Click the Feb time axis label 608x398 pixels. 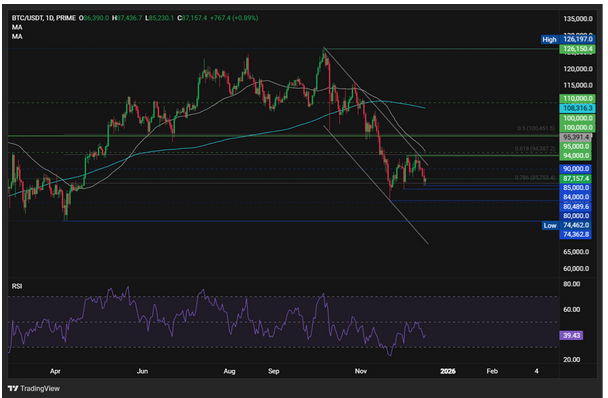click(492, 371)
